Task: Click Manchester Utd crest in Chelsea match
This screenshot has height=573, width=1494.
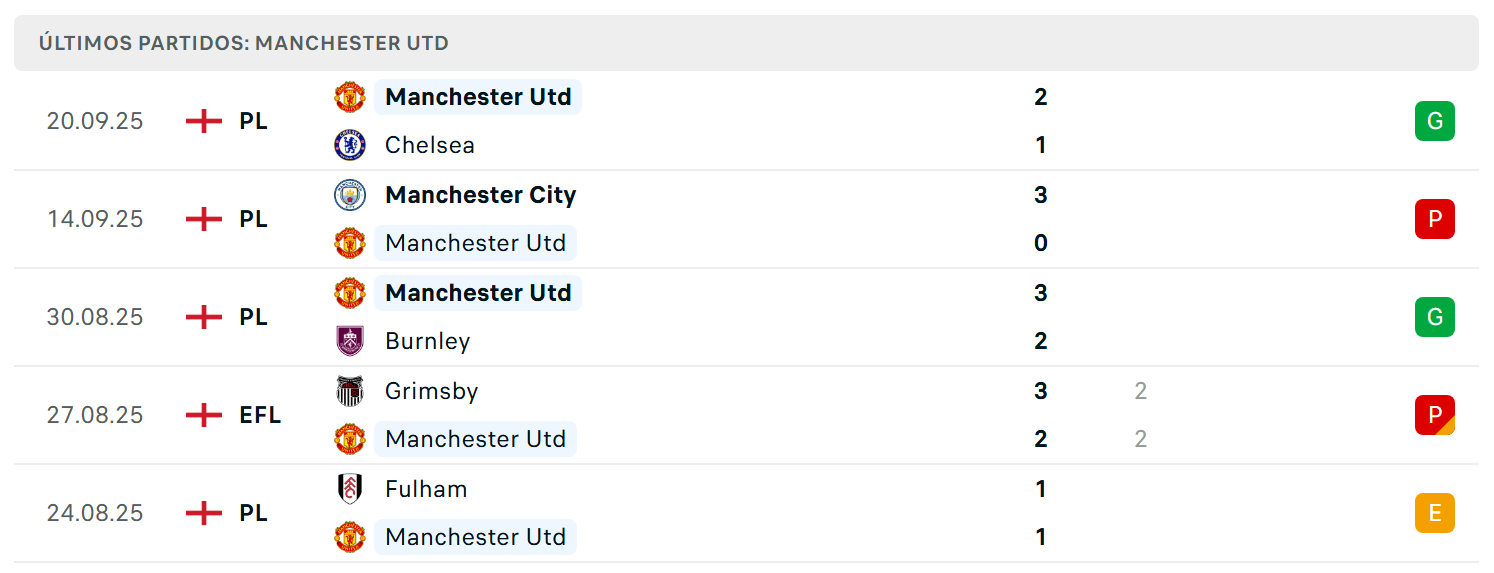Action: tap(350, 97)
